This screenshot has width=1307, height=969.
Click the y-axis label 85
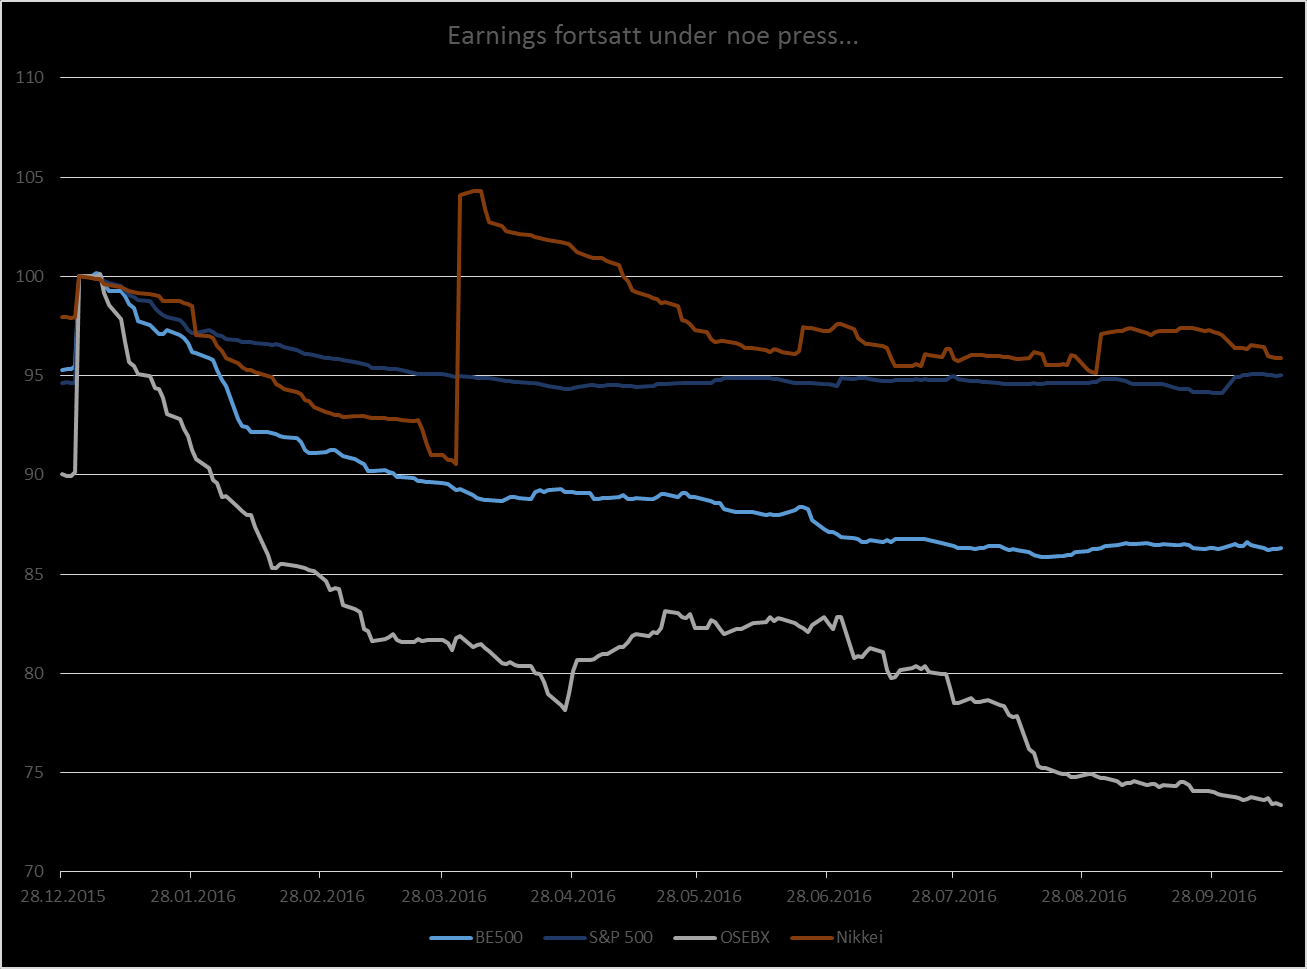coord(35,574)
